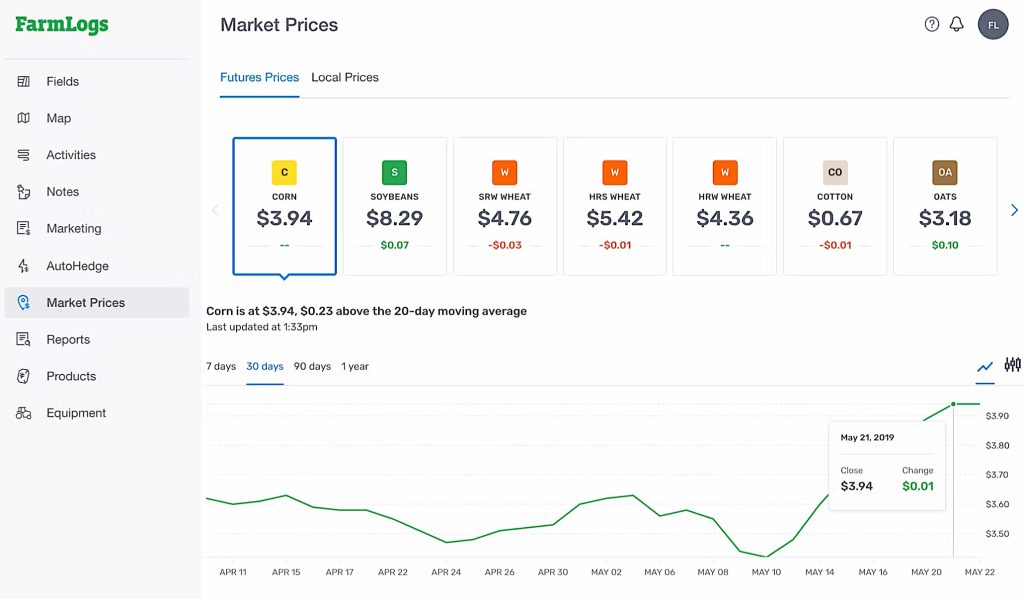Open the Reports section
The width and height of the screenshot is (1024, 599).
coord(69,339)
